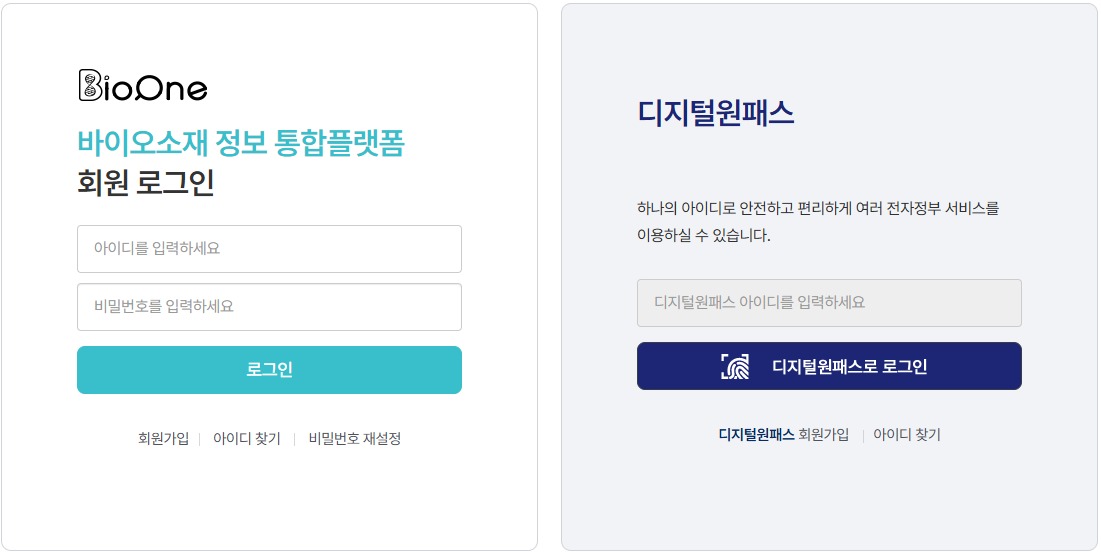Click the BioOne logo
The image size is (1101, 552).
tap(142, 87)
